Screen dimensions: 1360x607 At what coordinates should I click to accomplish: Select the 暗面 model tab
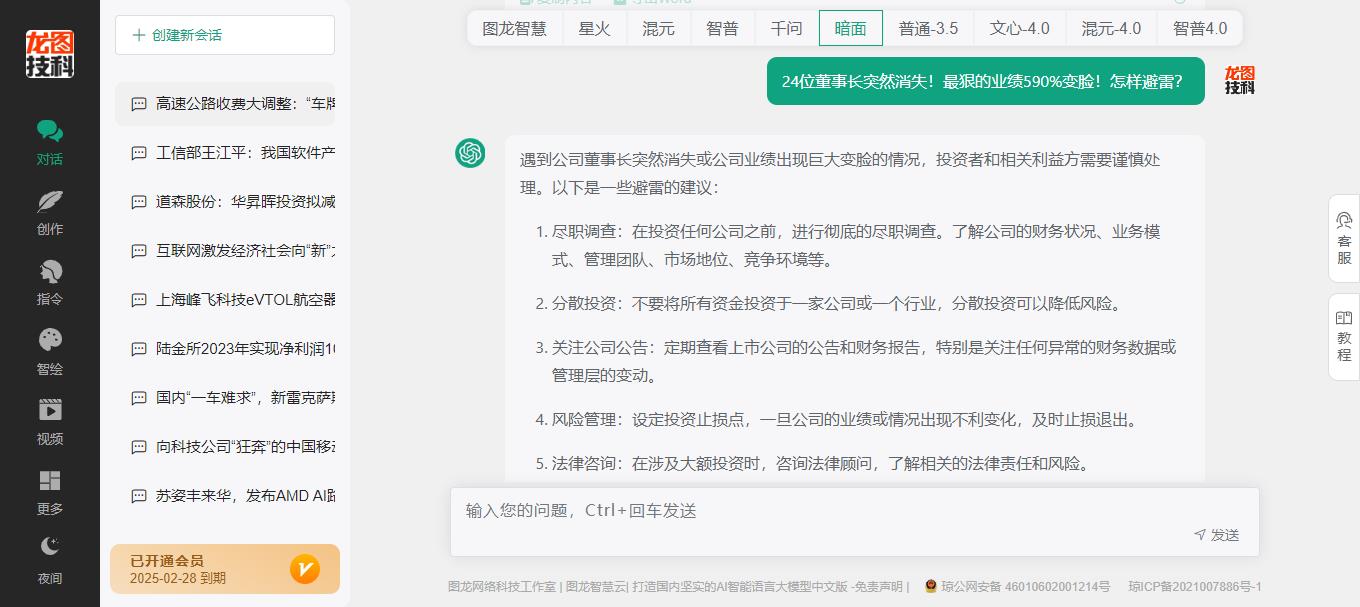point(851,28)
